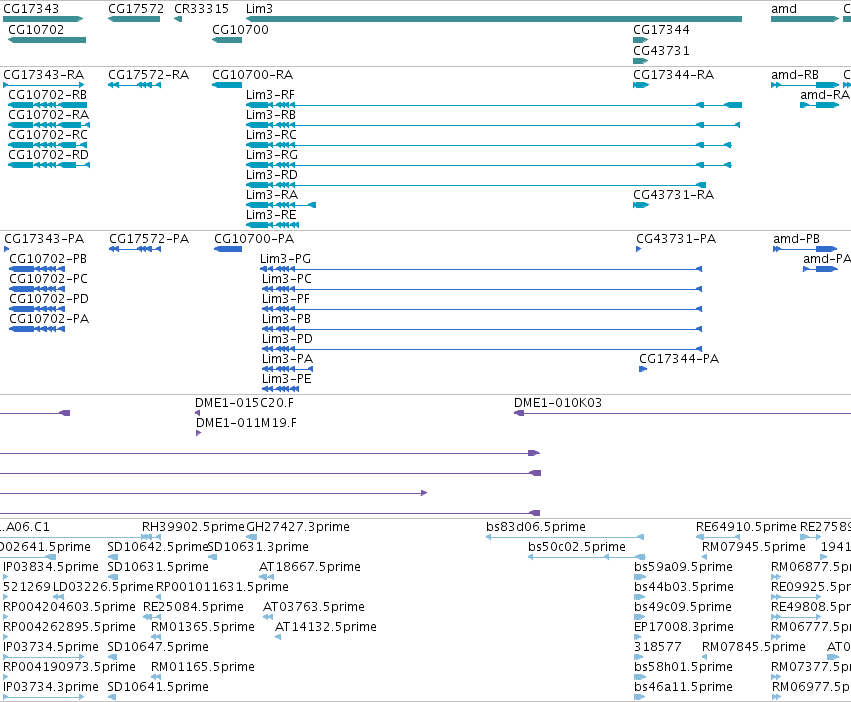Select the CG17344-PA protein label
This screenshot has height=702, width=851.
click(x=679, y=359)
